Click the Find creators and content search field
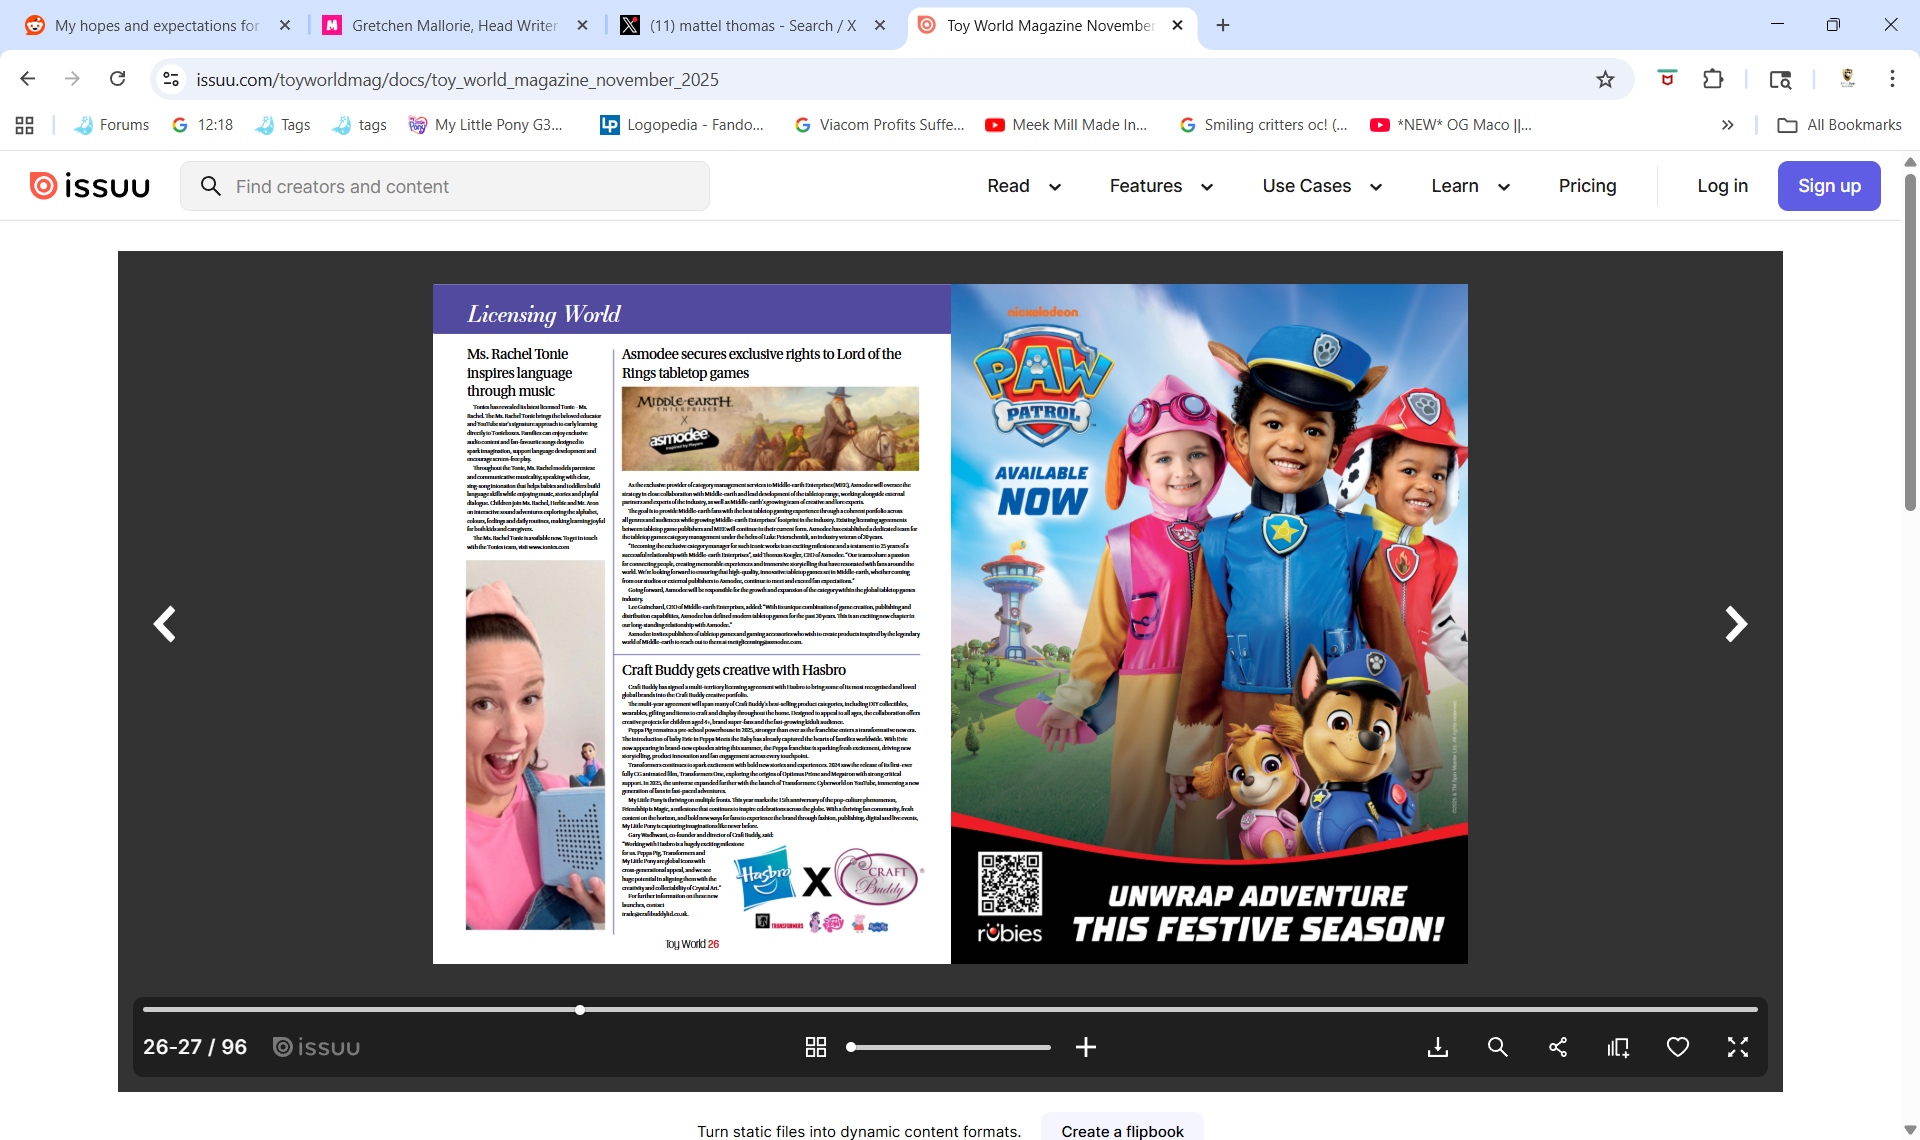This screenshot has height=1140, width=1920. point(445,186)
